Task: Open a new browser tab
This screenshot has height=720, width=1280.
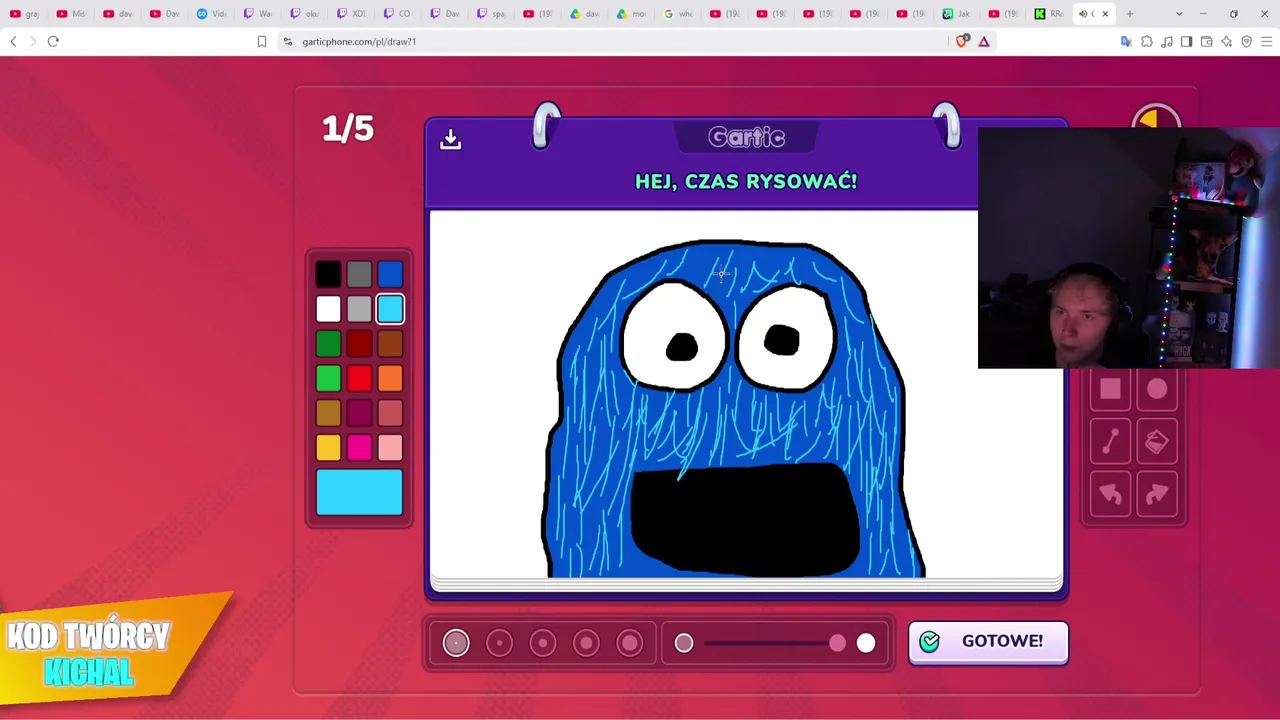Action: point(1130,14)
